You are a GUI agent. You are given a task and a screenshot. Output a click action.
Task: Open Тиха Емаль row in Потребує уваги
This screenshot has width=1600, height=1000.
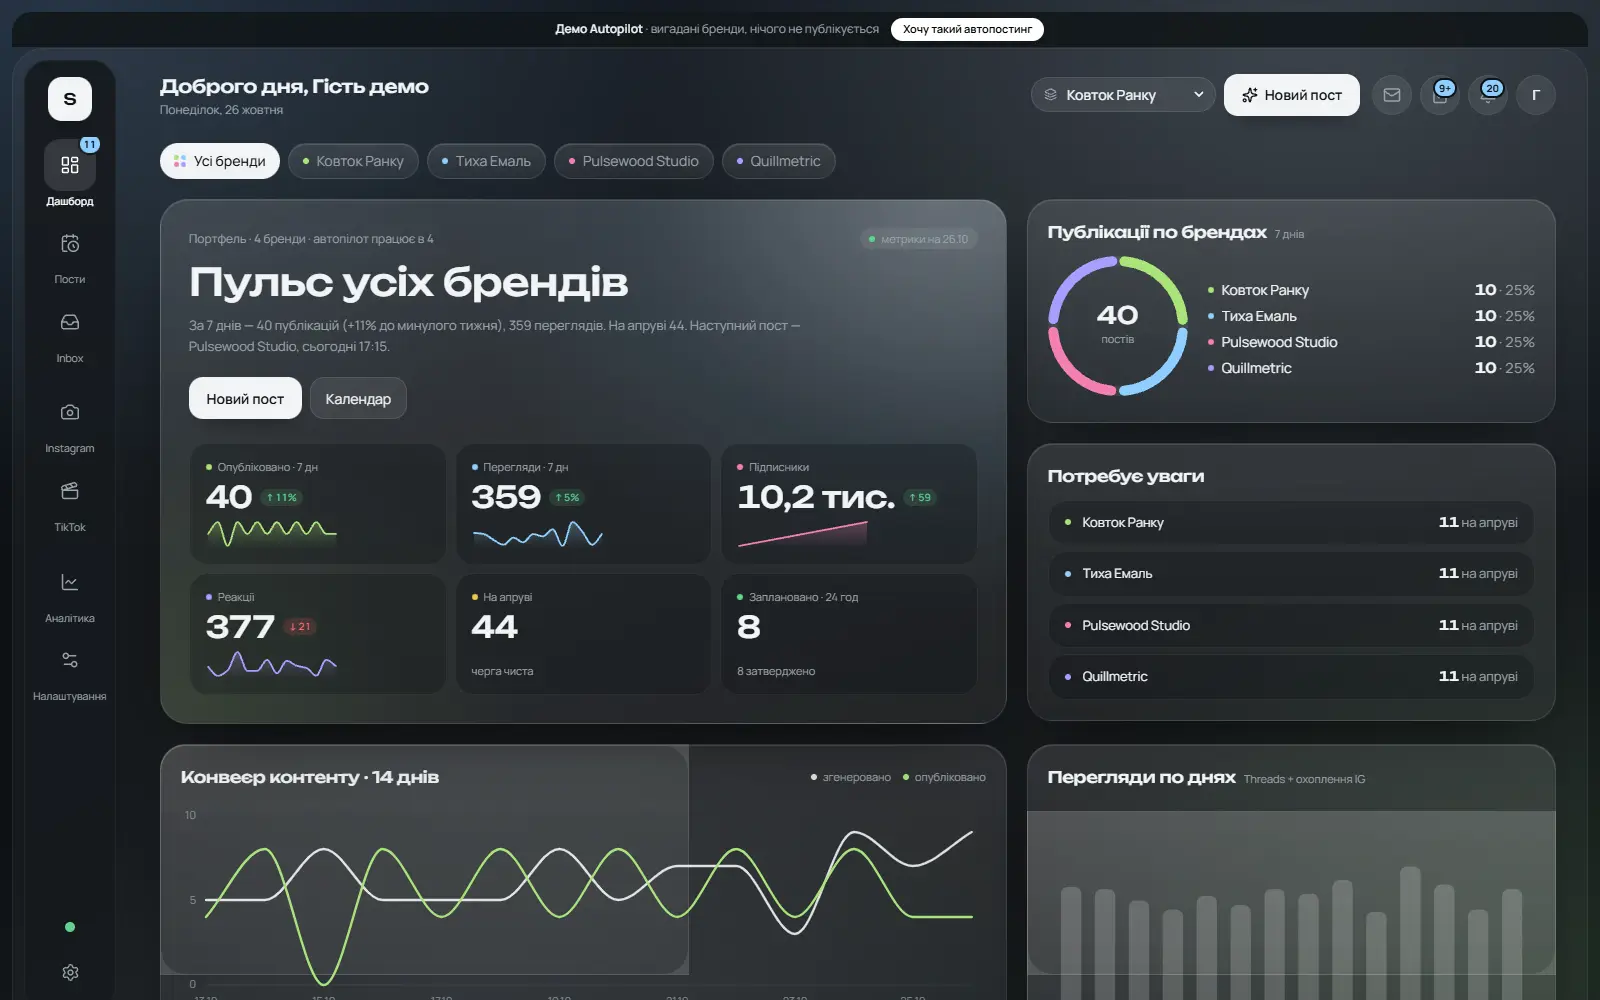tap(1291, 574)
